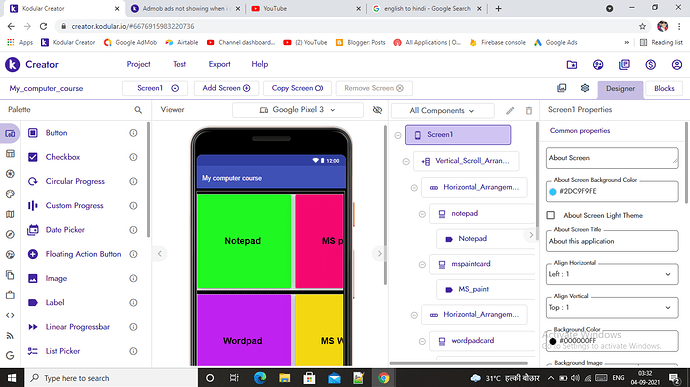
Task: Search the palette with magnifier icon
Action: tap(138, 110)
